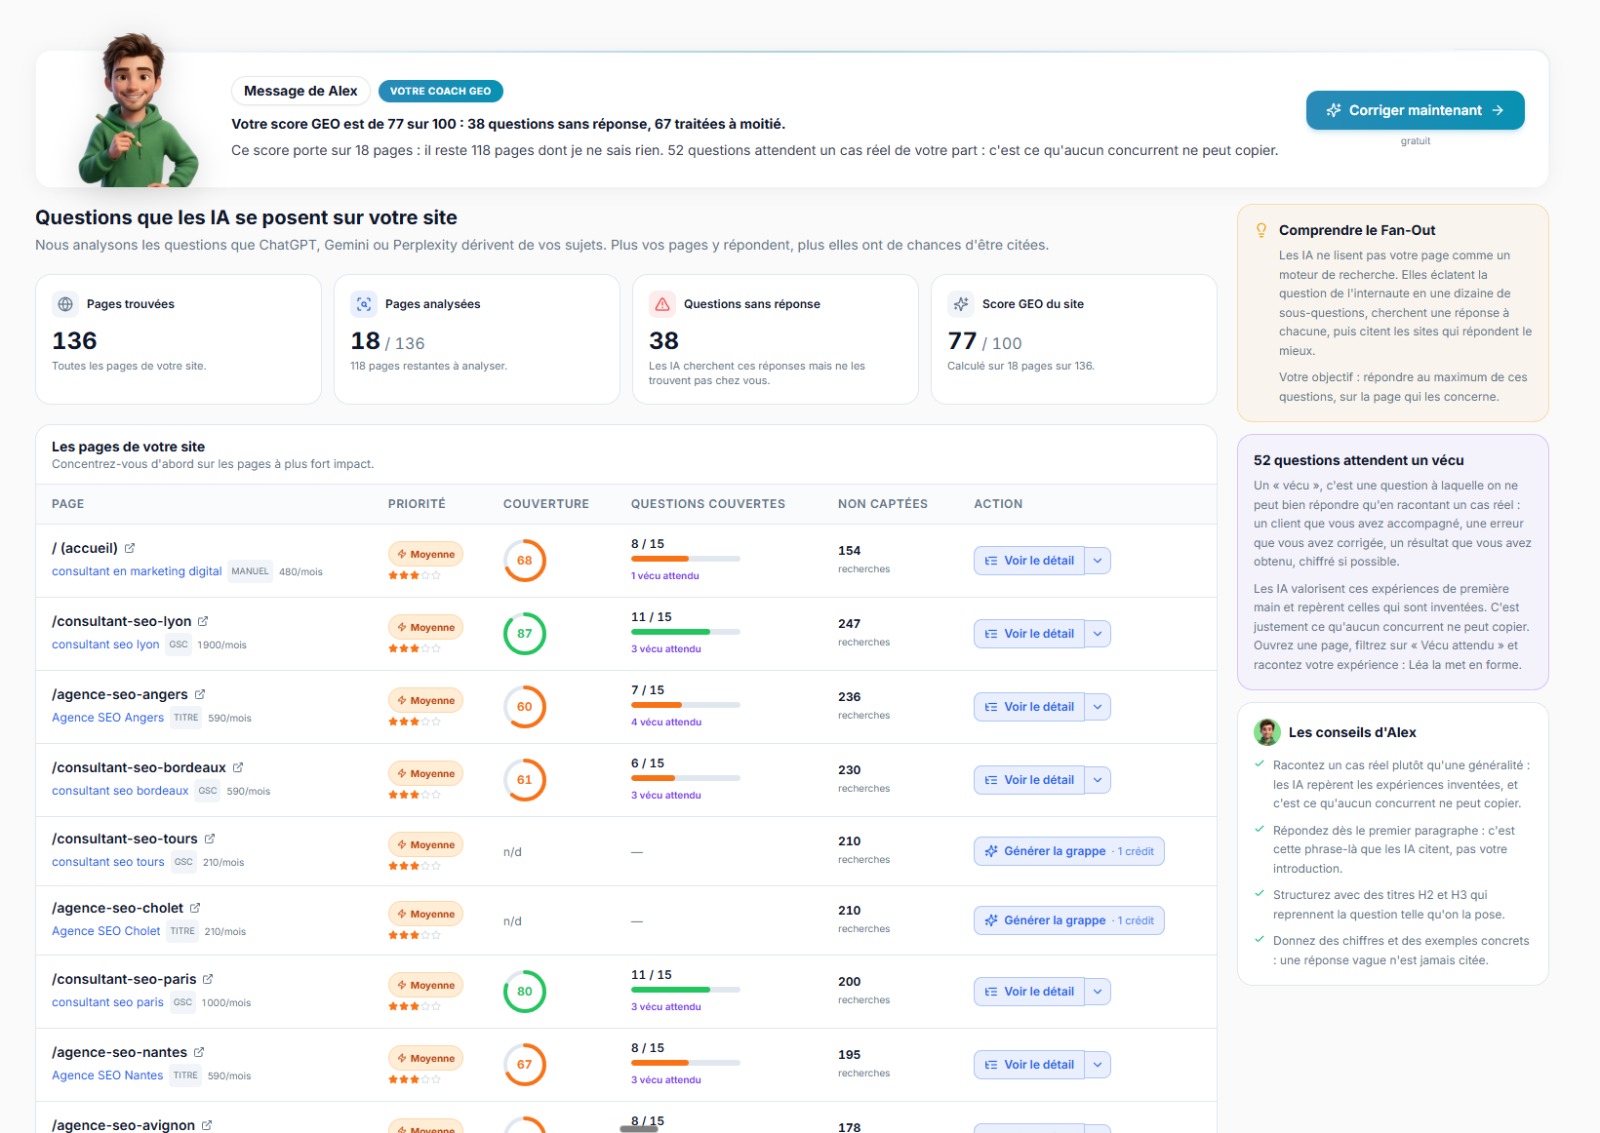This screenshot has width=1600, height=1133.
Task: Open Voir le détail for agence-seo-angers
Action: (1029, 707)
